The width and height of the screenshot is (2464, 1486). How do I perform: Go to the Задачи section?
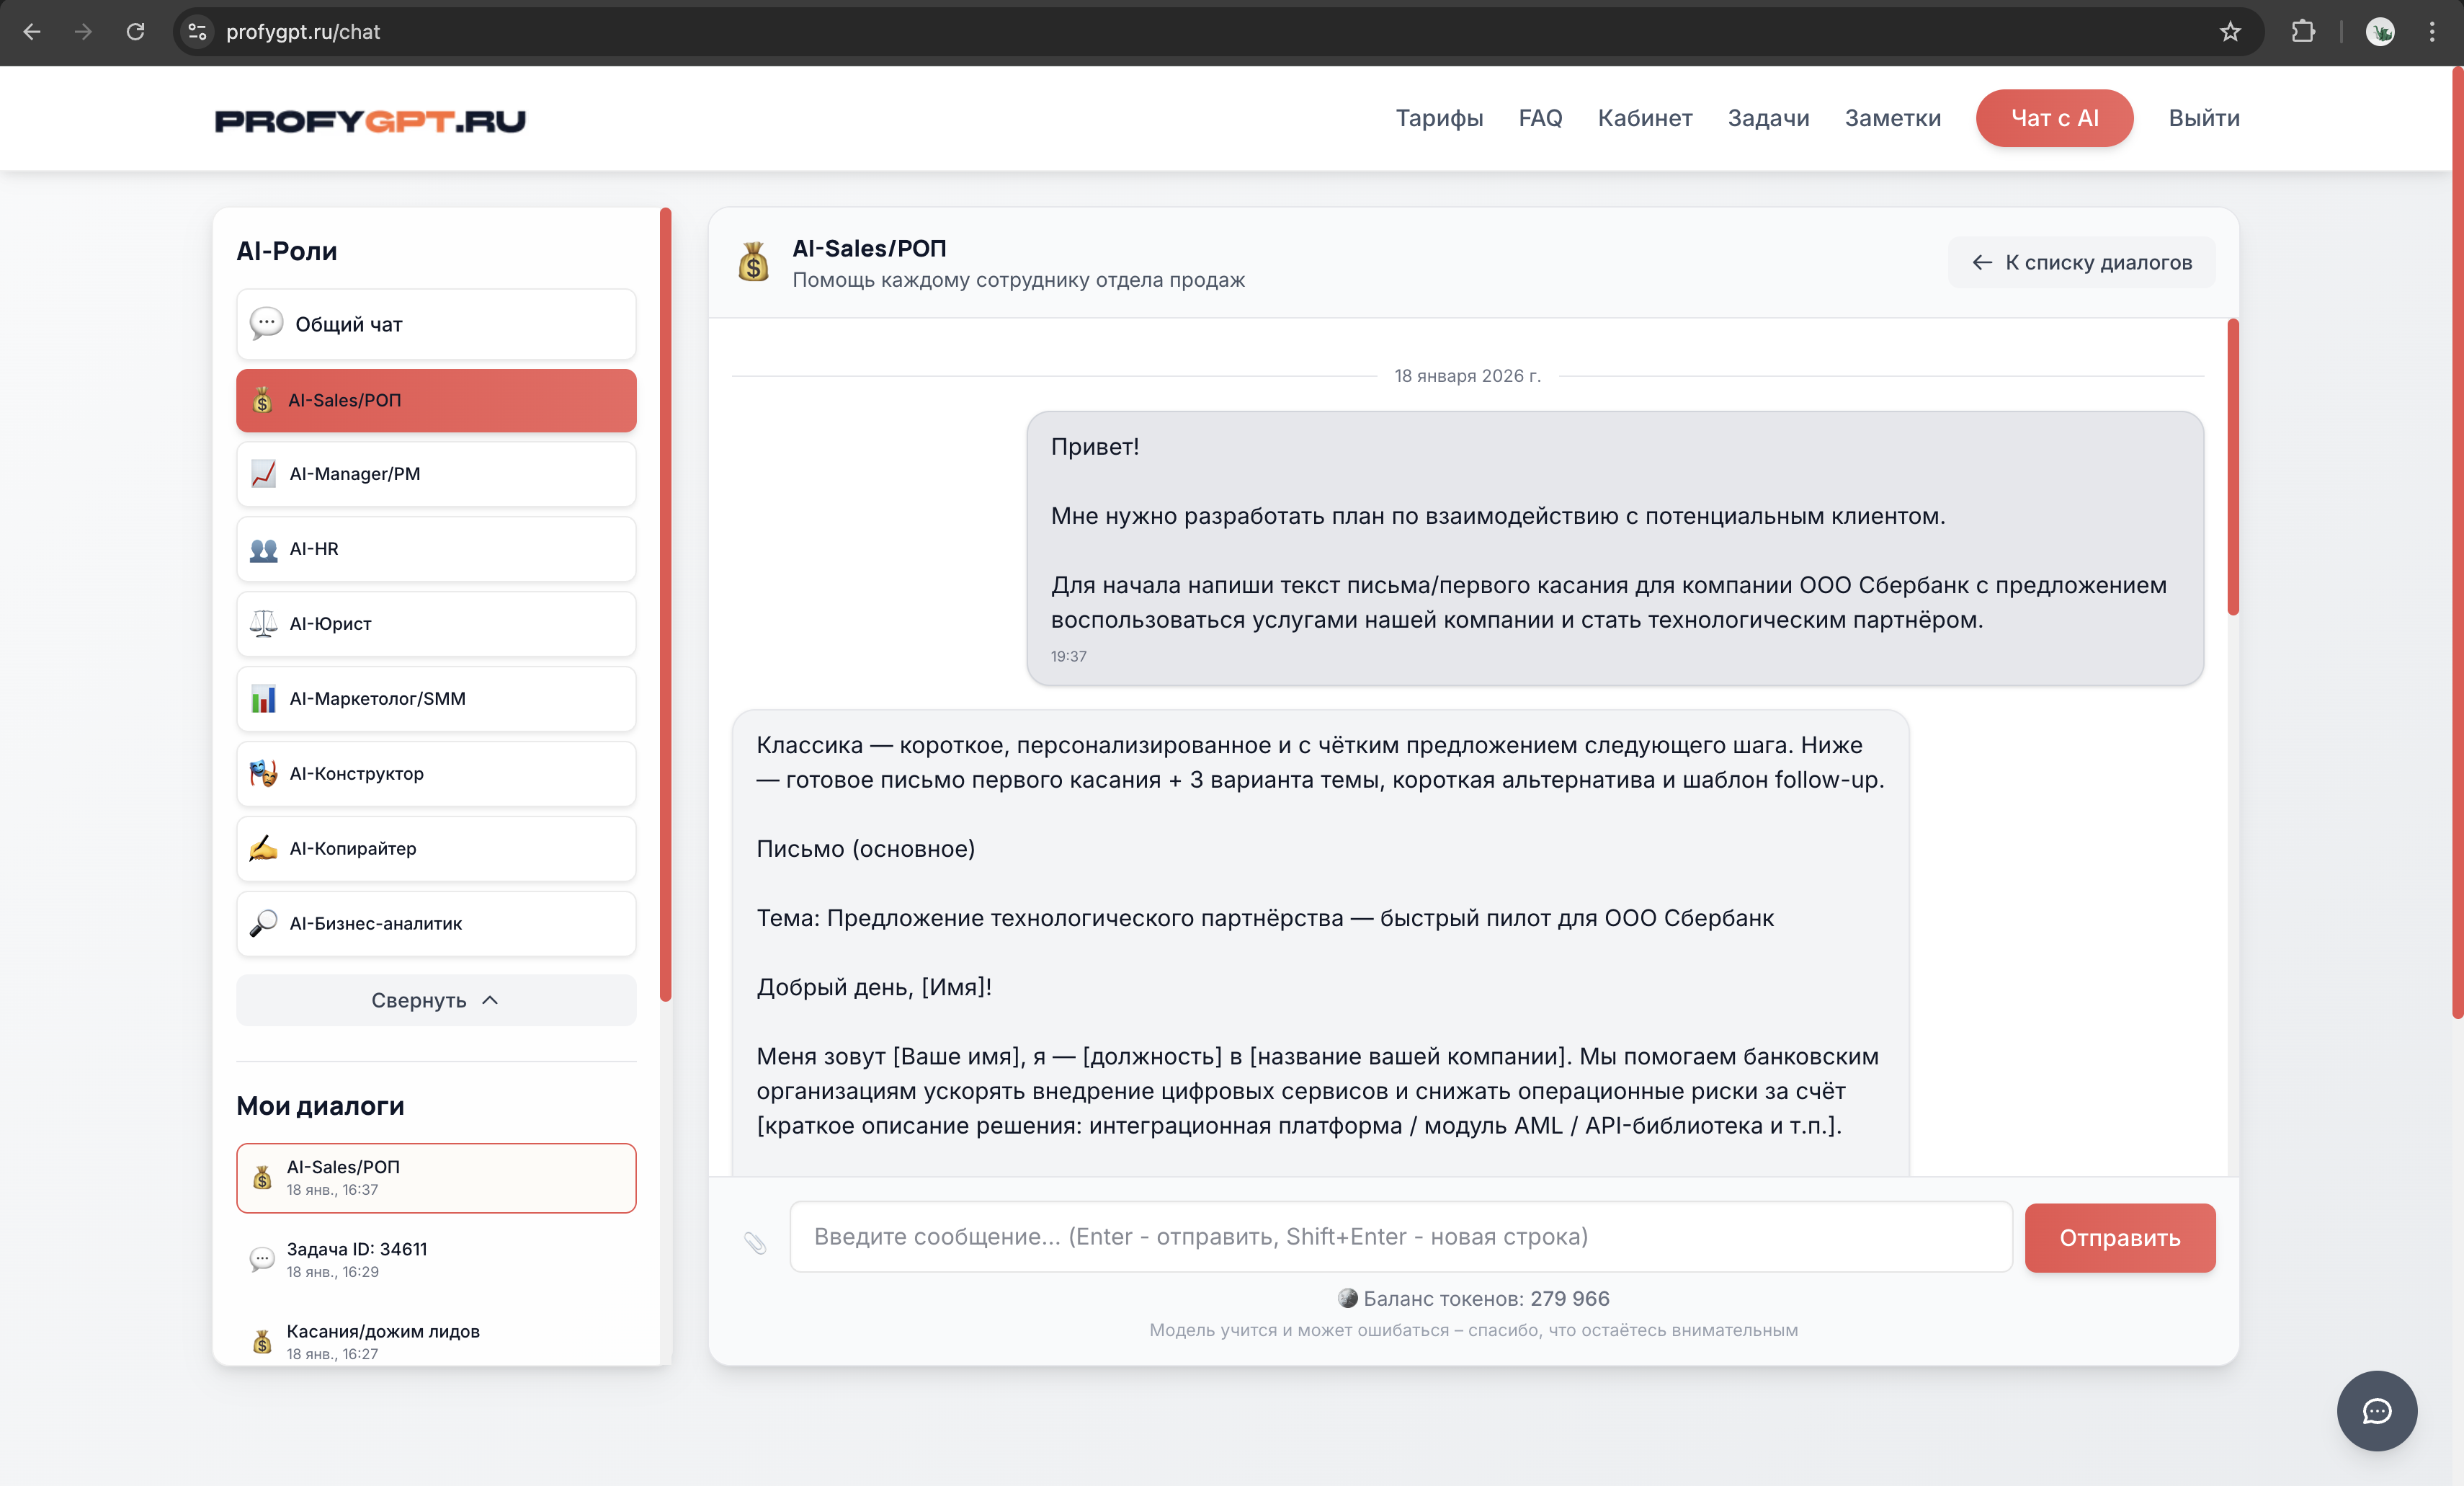point(1768,118)
